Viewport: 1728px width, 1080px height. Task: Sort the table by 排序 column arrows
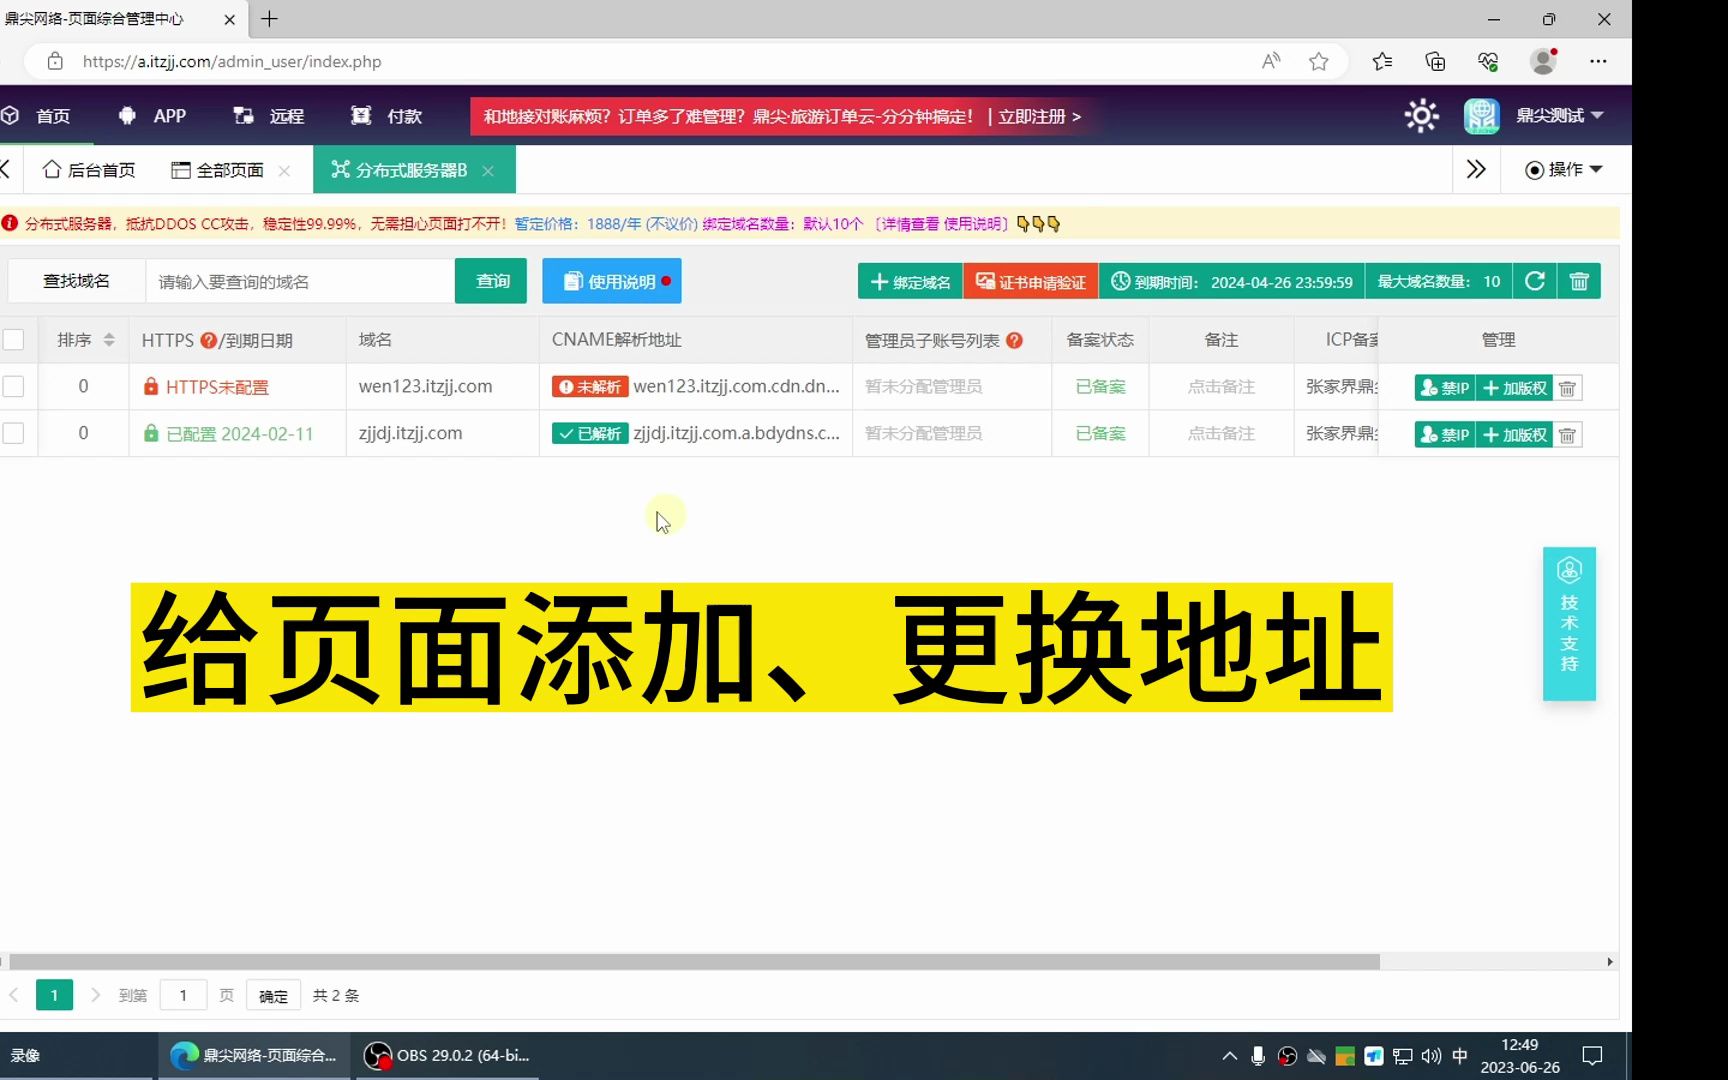[x=109, y=340]
